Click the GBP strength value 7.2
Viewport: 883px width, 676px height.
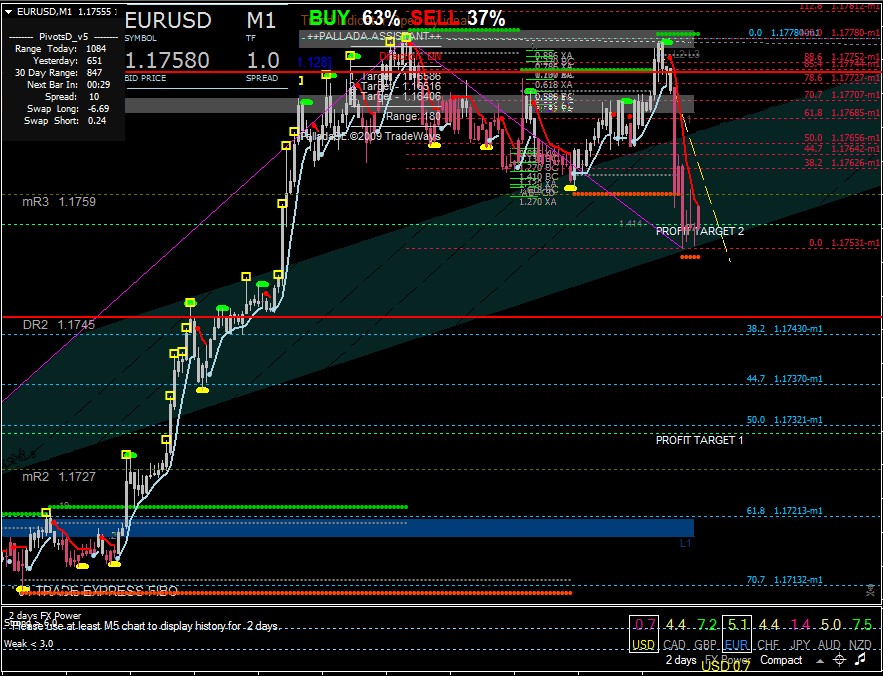706,625
